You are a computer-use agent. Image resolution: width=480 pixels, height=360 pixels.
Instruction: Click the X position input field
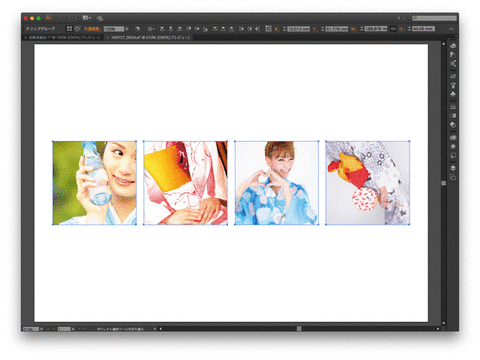(299, 29)
